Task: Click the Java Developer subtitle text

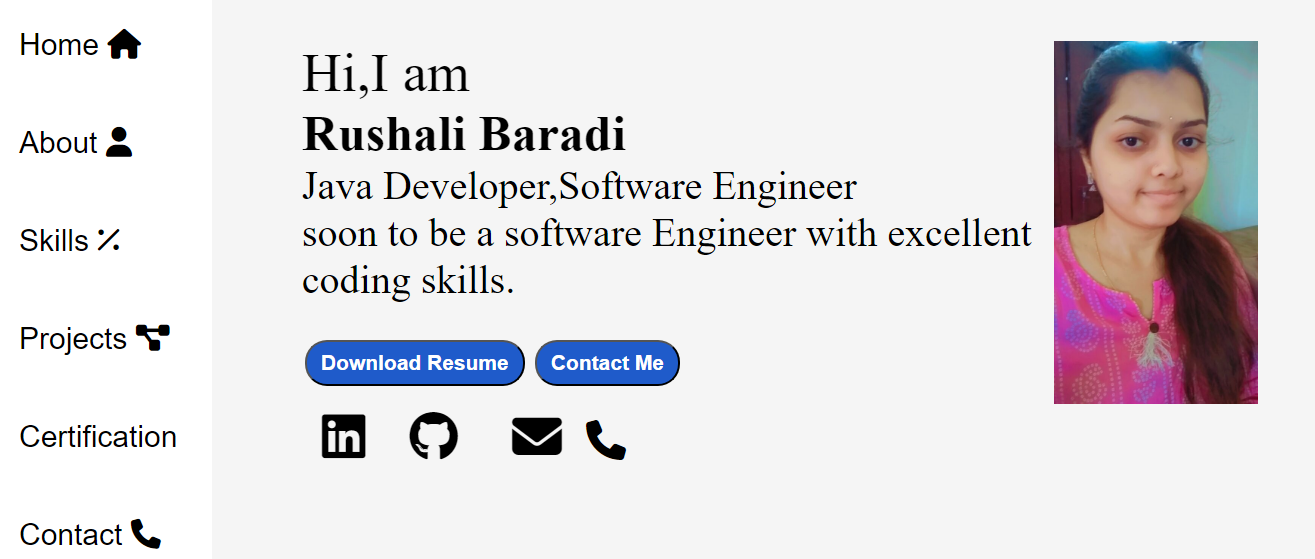Action: pos(579,187)
